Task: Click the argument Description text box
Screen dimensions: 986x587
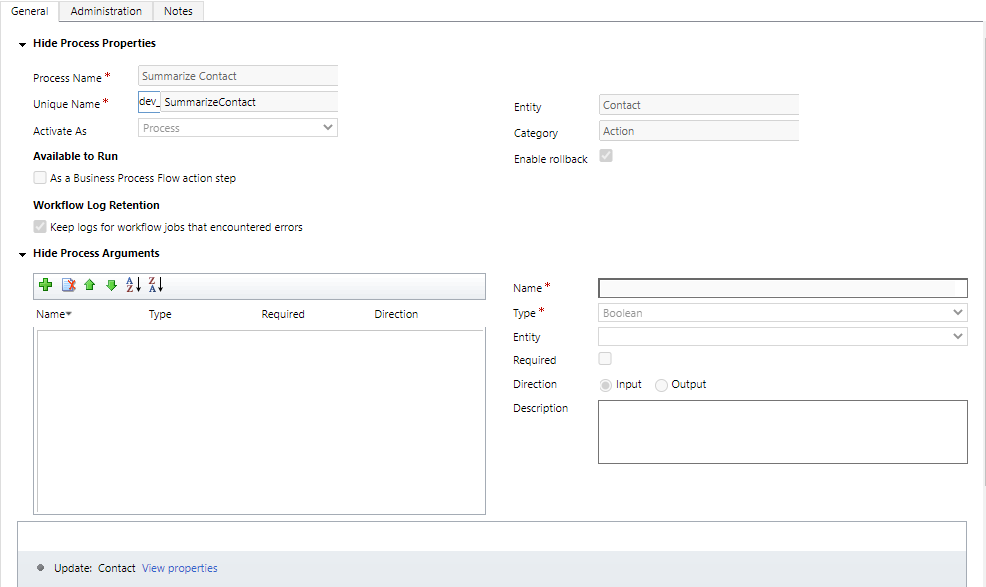Action: (782, 432)
